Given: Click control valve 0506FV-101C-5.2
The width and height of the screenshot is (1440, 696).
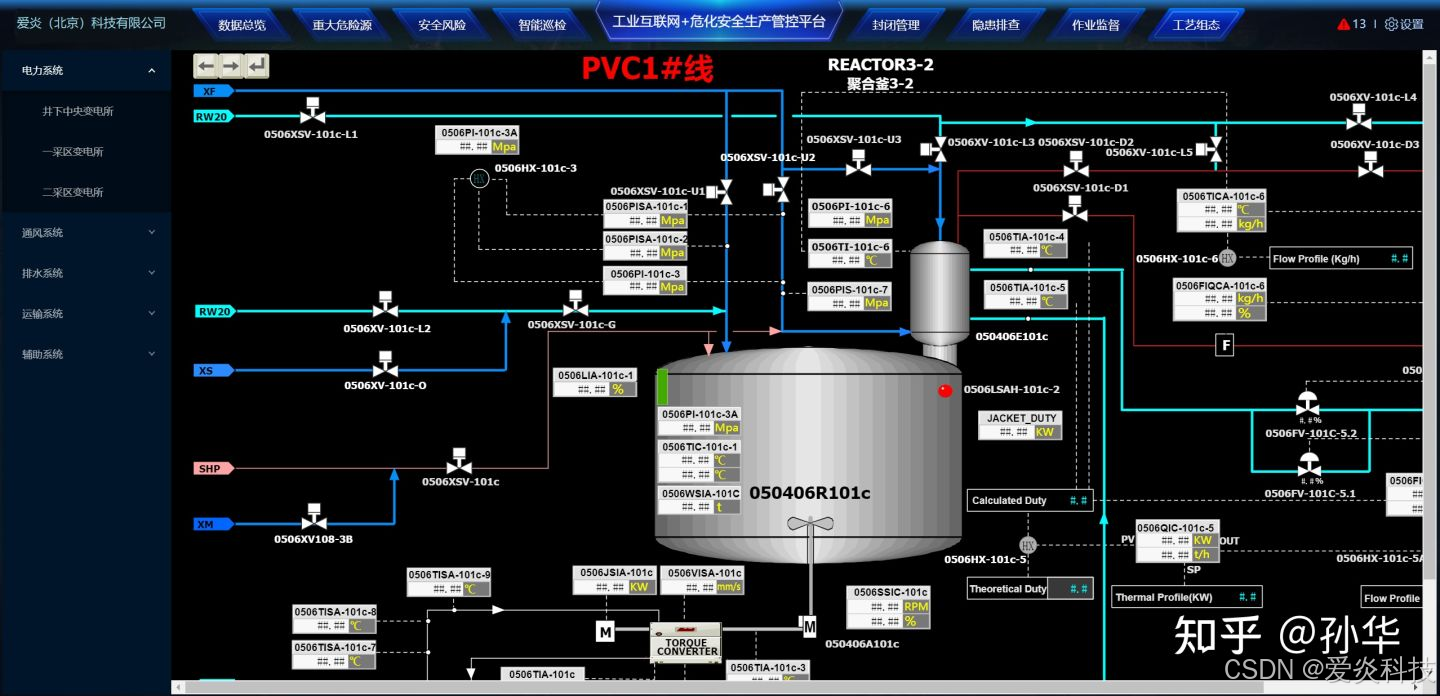Looking at the screenshot, I should (1306, 403).
